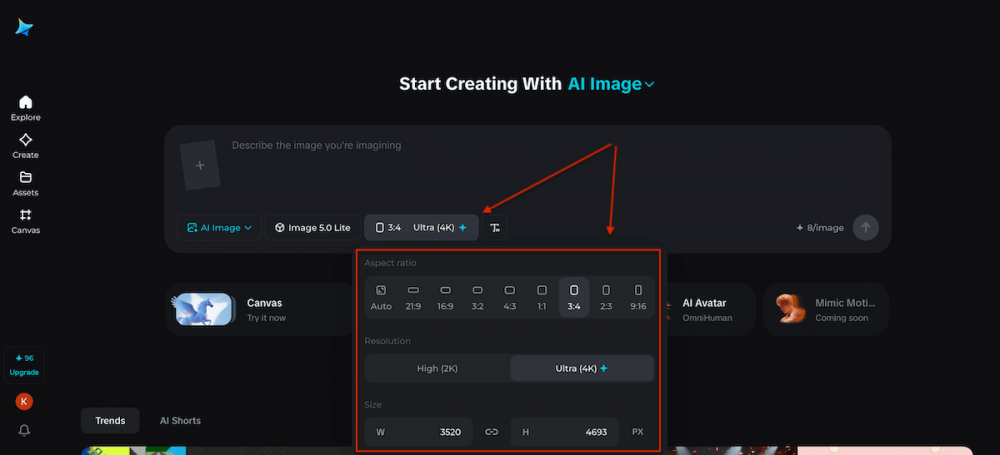The width and height of the screenshot is (1000, 455).
Task: Click the height H size field
Action: tap(564, 432)
